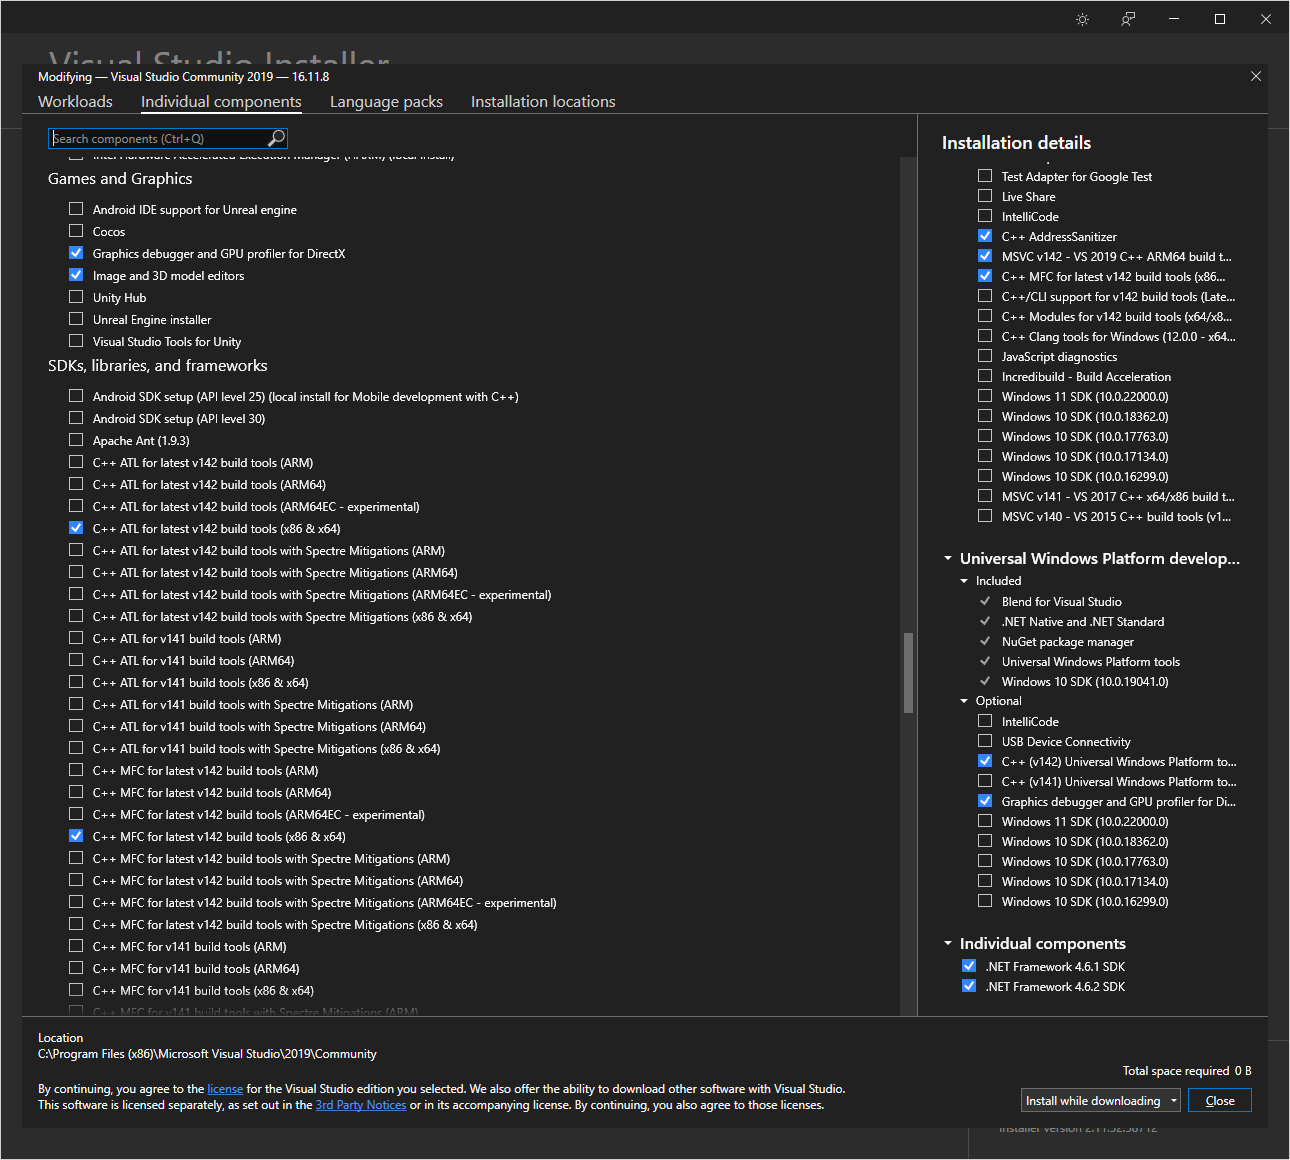
Task: Check Apache Ant (1.9.3)
Action: (x=76, y=440)
